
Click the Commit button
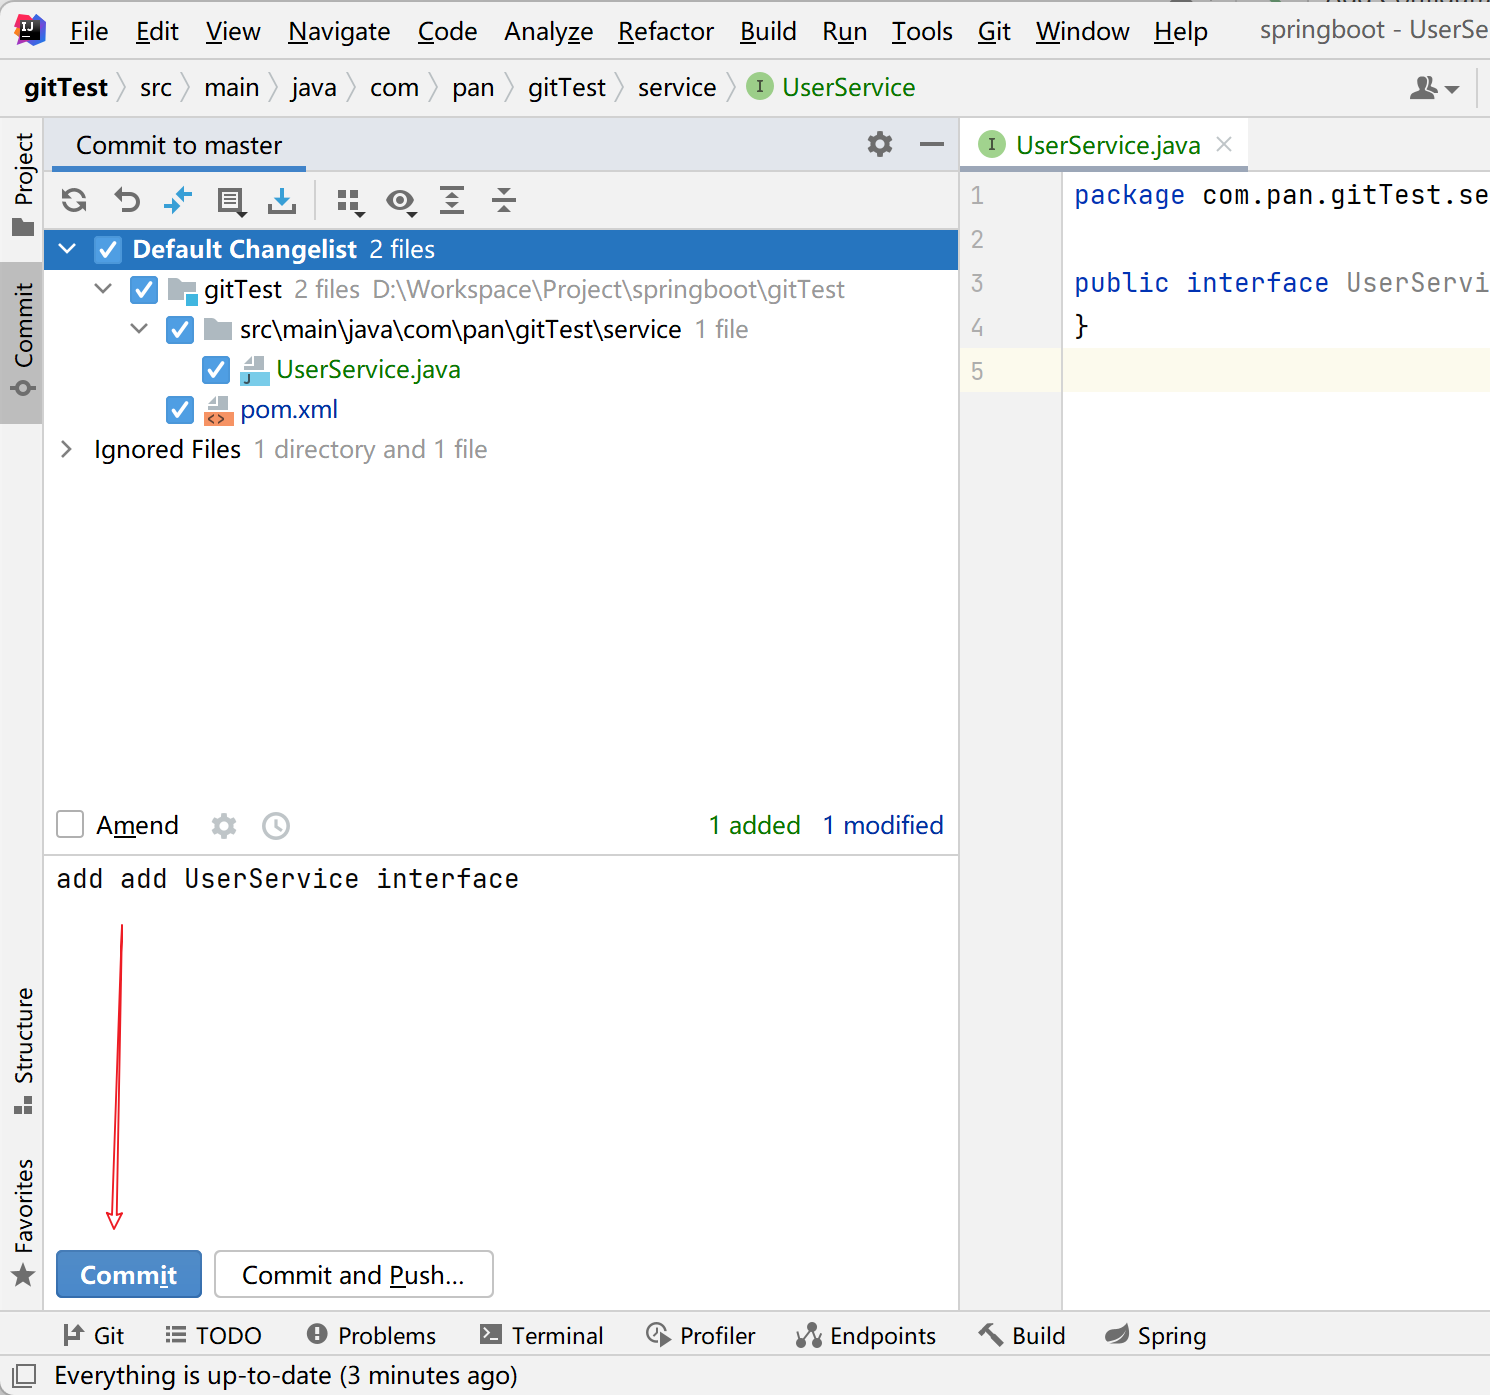point(129,1275)
